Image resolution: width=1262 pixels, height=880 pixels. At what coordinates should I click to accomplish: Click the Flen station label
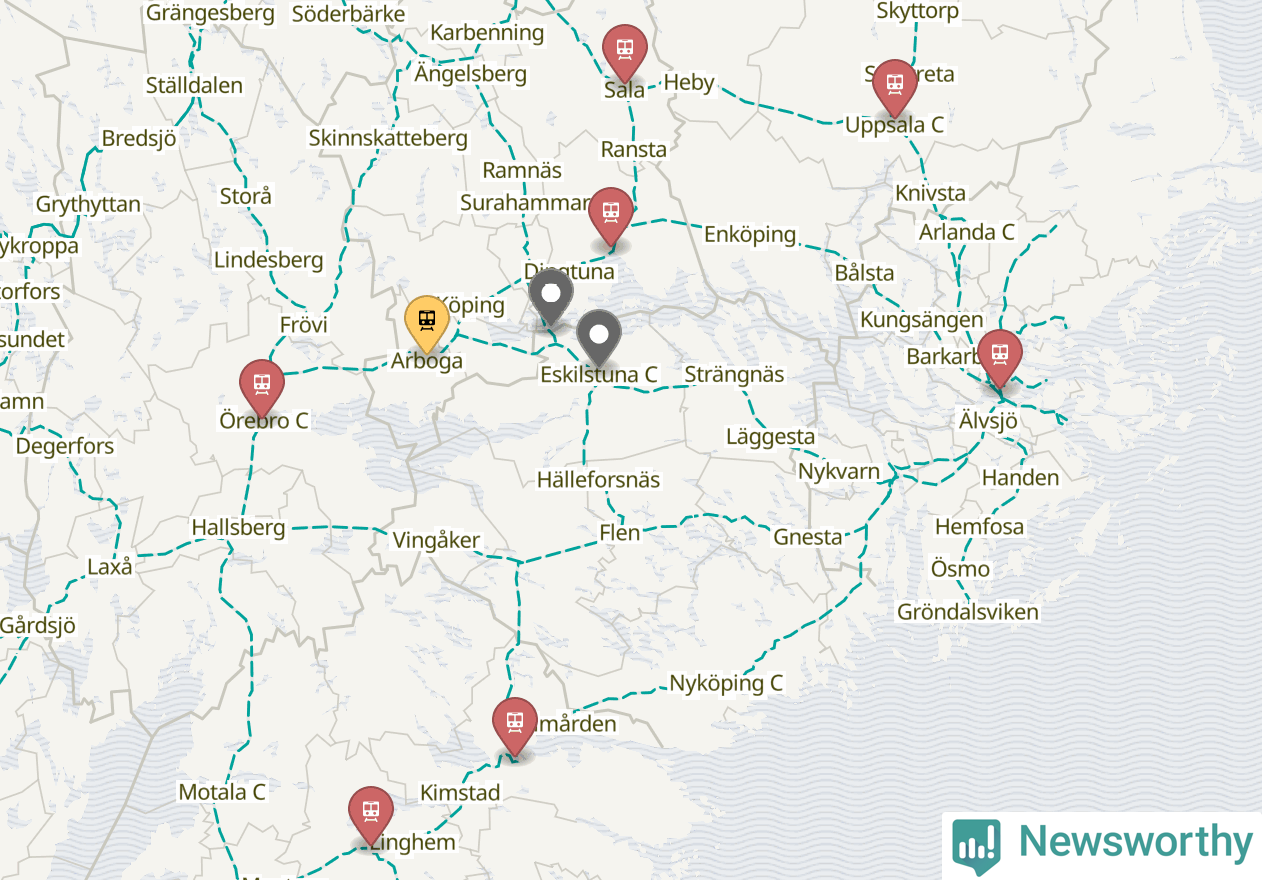(x=620, y=533)
